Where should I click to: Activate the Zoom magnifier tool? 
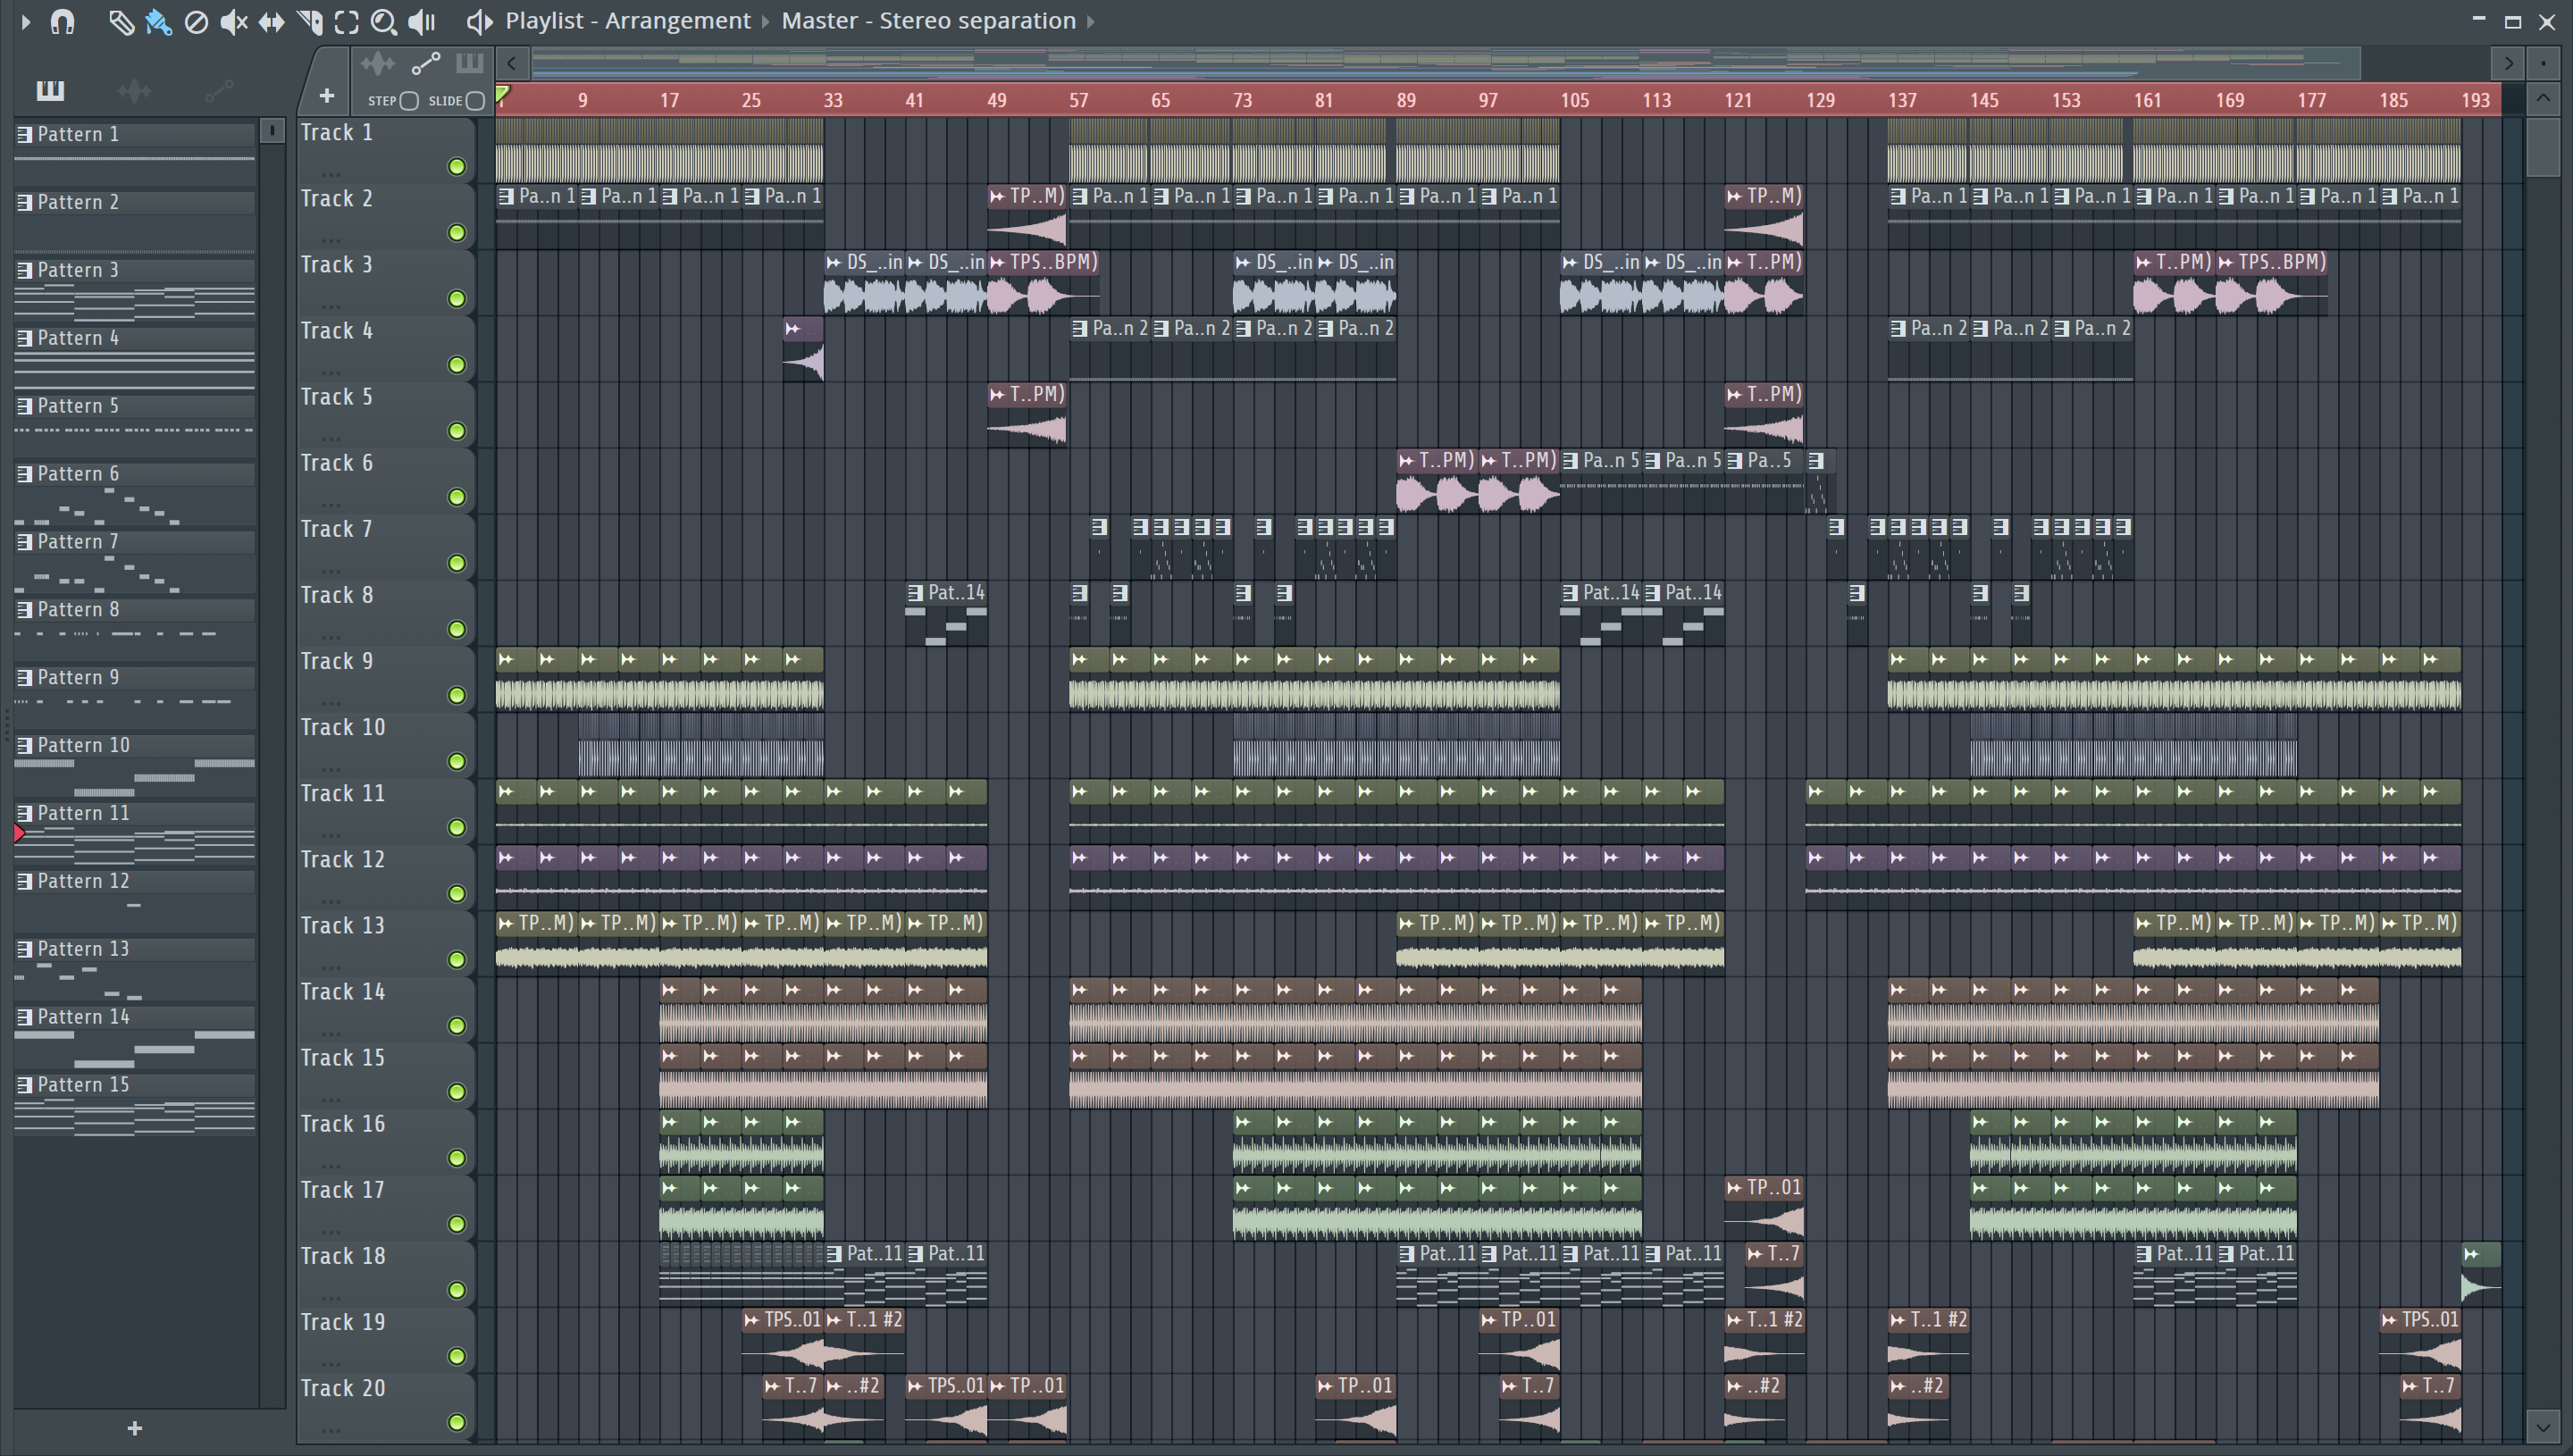383,21
